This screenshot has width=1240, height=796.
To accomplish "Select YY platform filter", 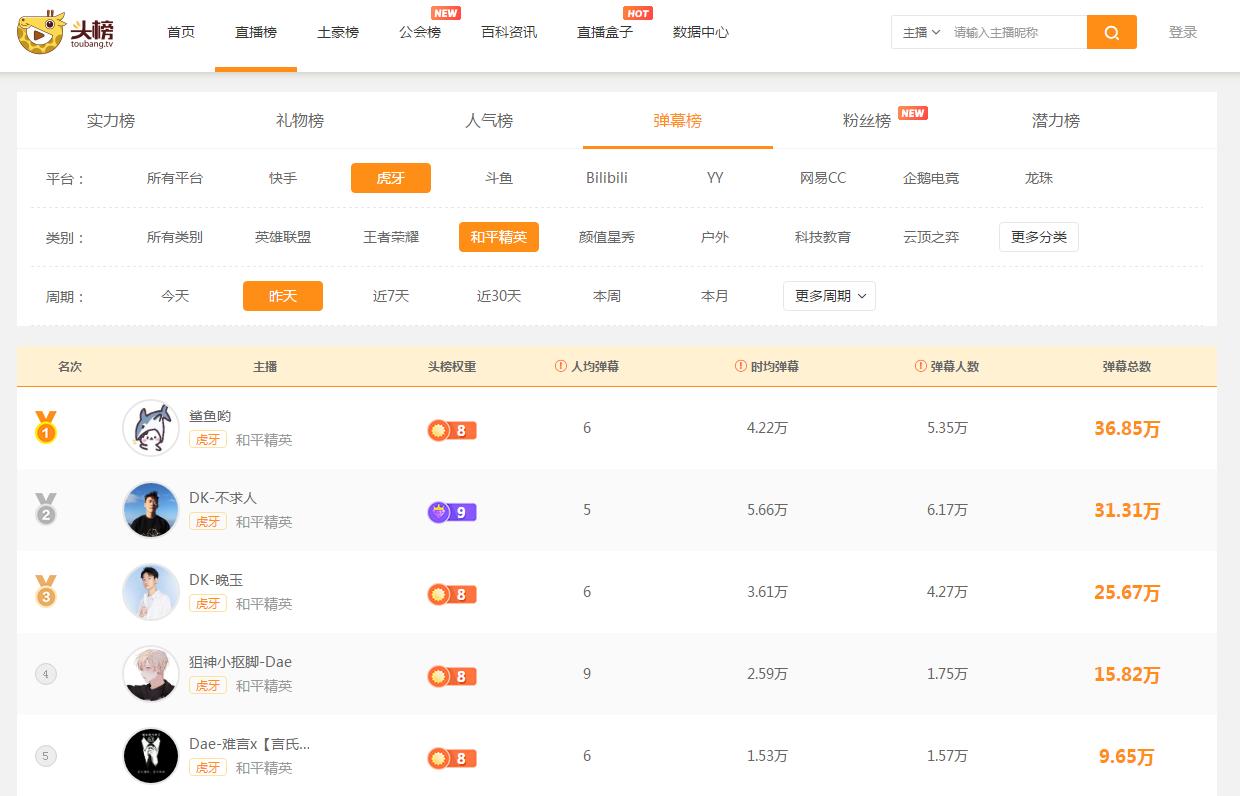I will point(715,178).
